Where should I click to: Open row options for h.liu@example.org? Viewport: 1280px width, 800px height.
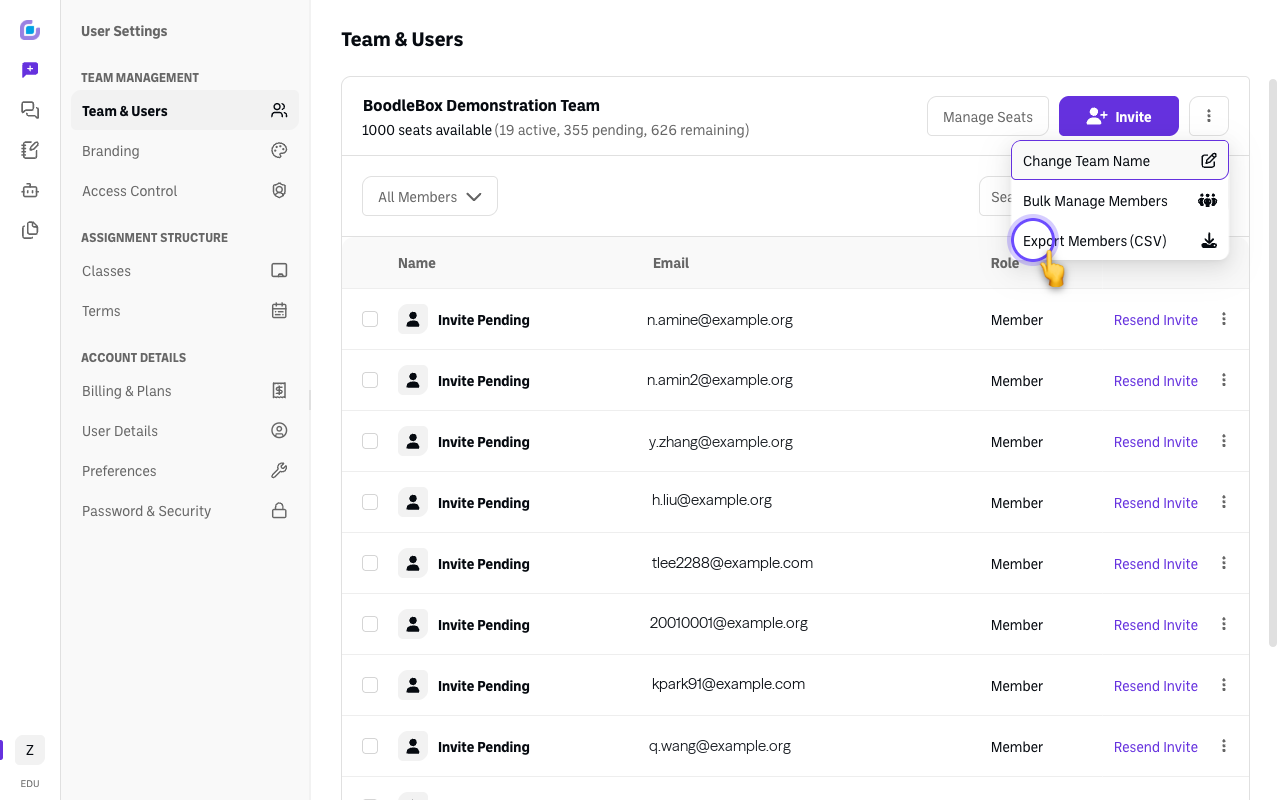pyautogui.click(x=1224, y=503)
